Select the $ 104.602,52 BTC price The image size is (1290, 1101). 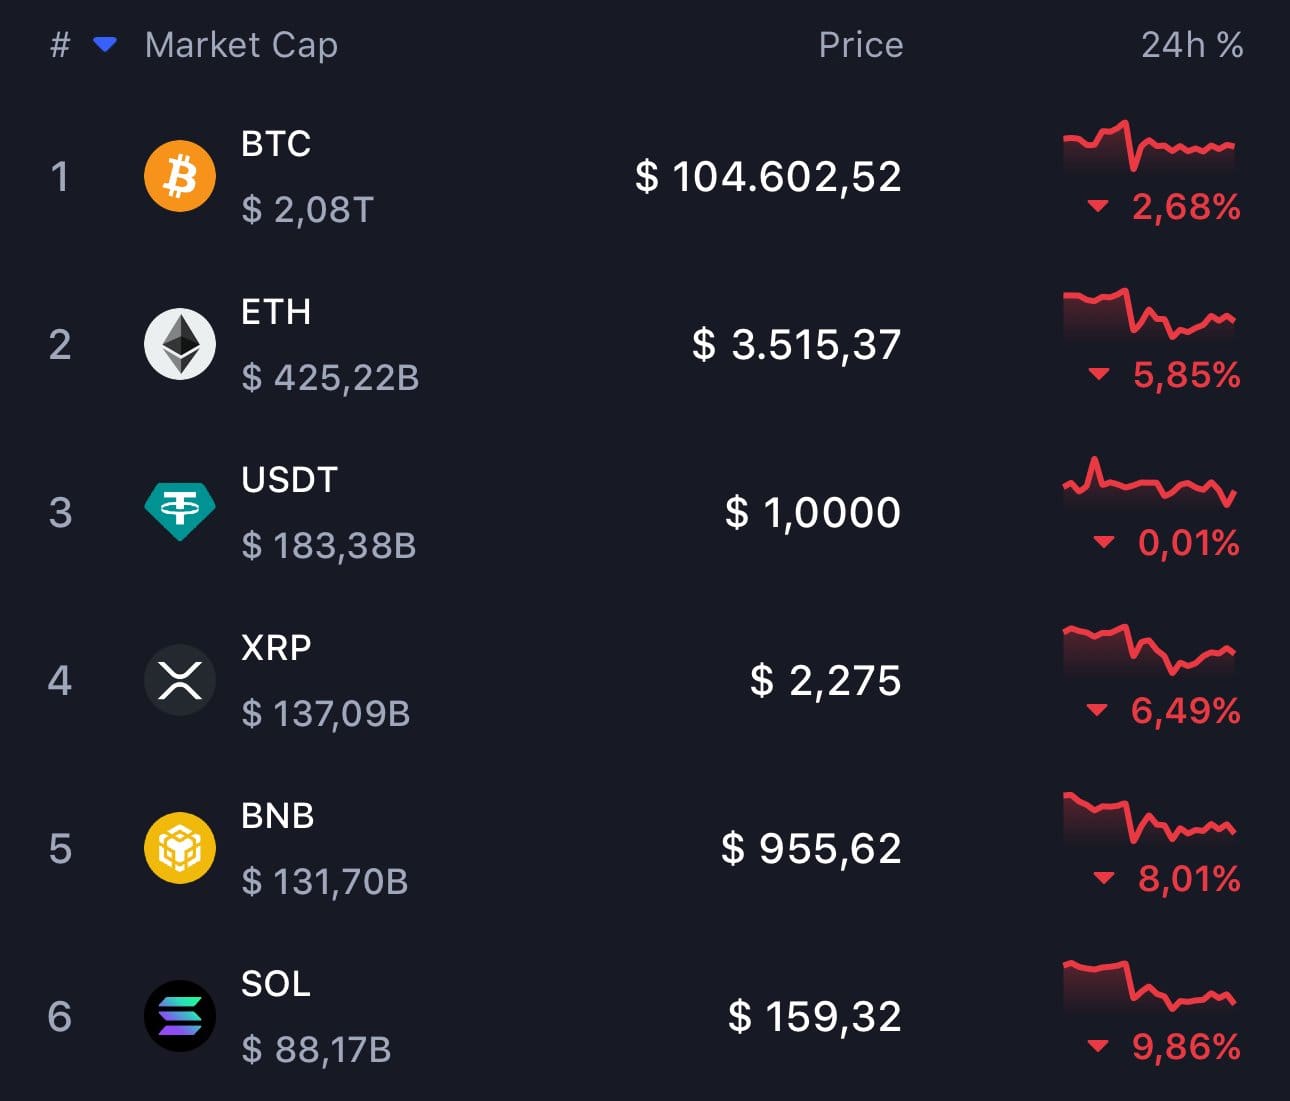click(768, 176)
